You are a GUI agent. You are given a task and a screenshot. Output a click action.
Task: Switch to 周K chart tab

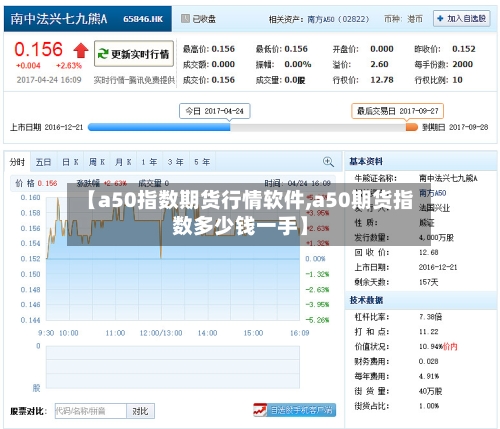[97, 162]
